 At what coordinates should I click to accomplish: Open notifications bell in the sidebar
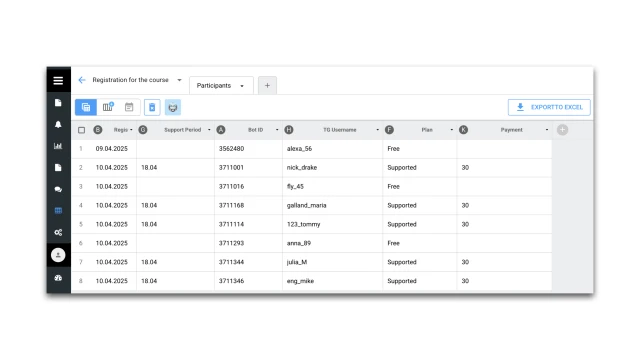point(58,124)
